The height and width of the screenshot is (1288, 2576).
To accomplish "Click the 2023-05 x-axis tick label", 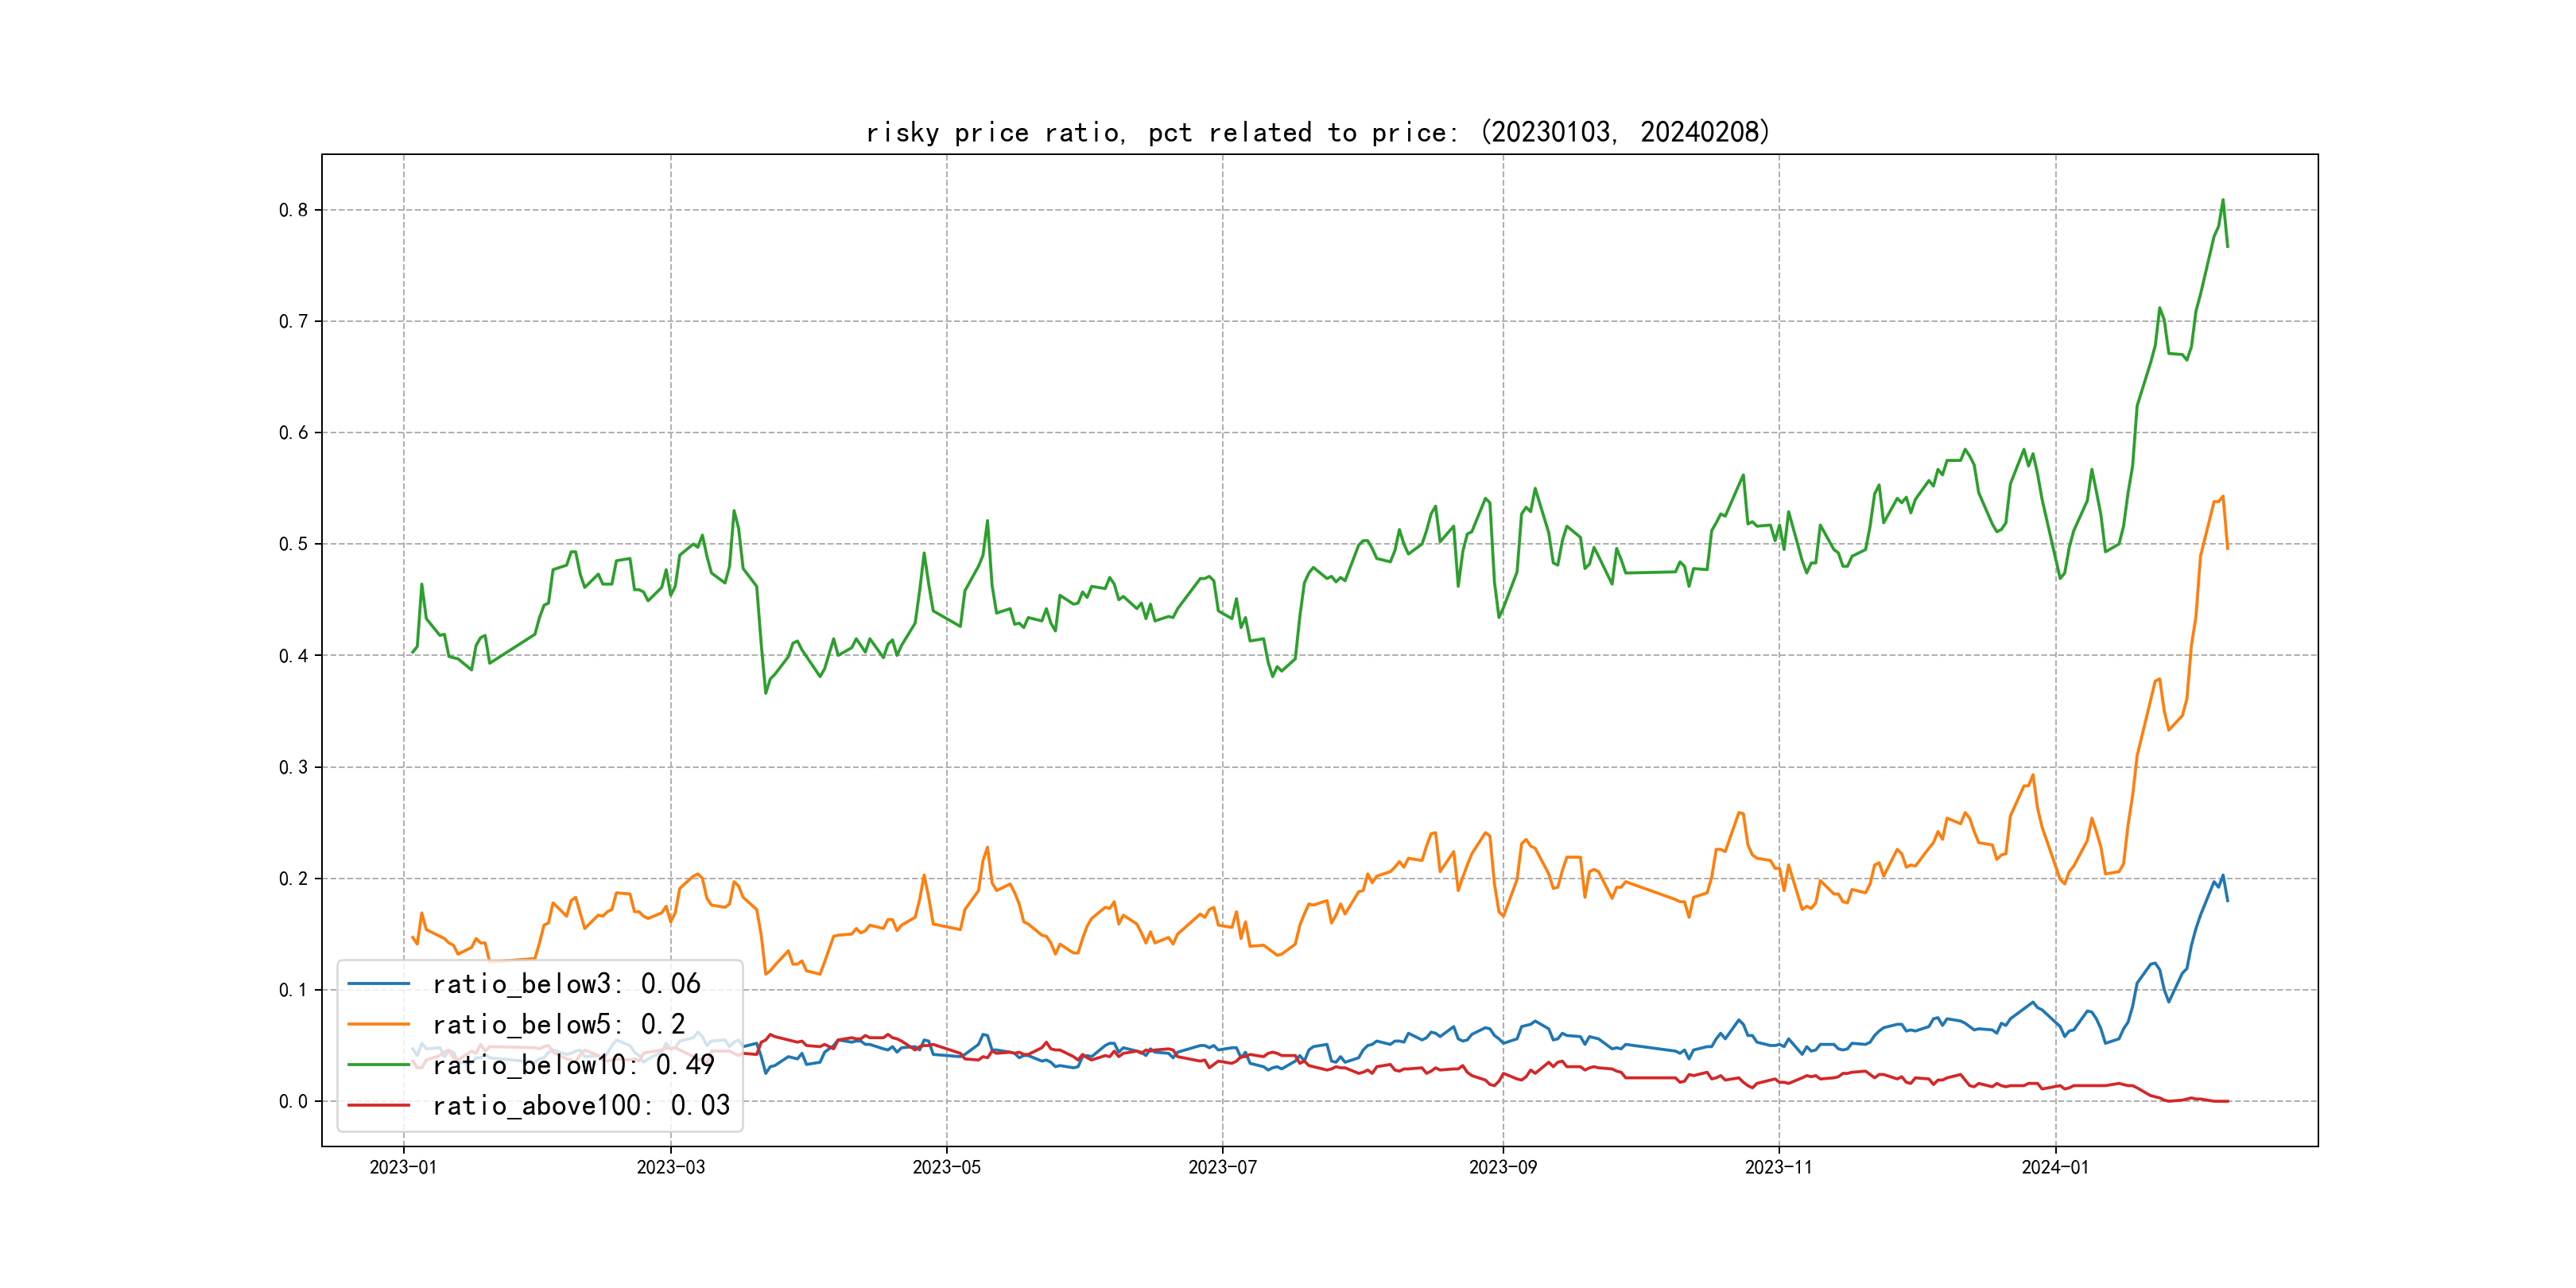I will click(x=946, y=1167).
